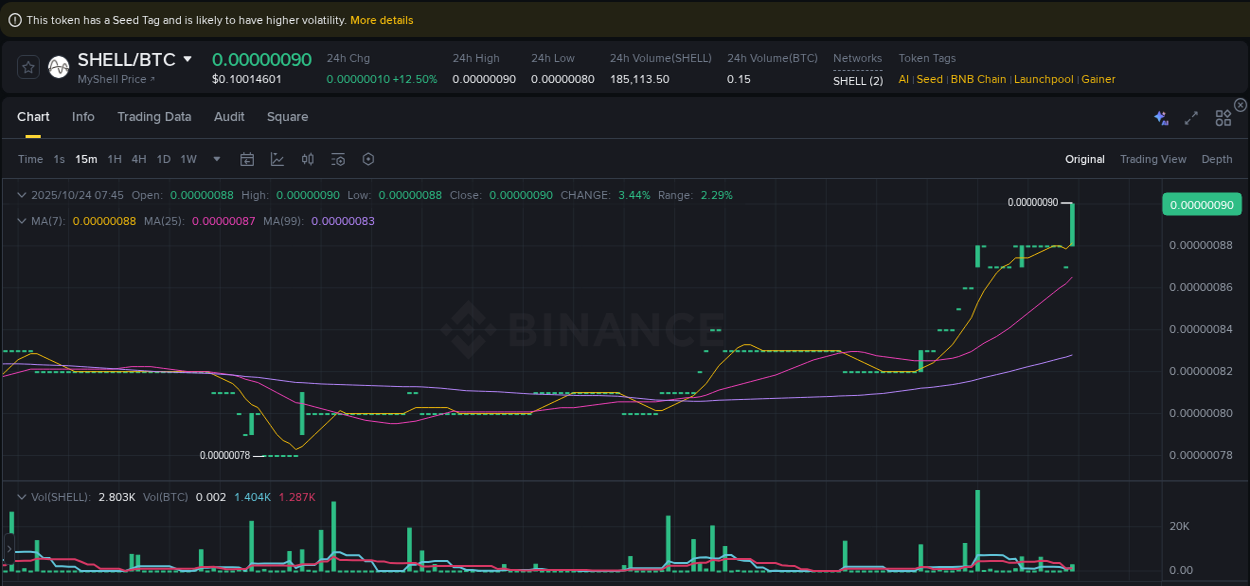Launch the AI chart analysis icon
Image resolution: width=1250 pixels, height=586 pixels.
1160,117
